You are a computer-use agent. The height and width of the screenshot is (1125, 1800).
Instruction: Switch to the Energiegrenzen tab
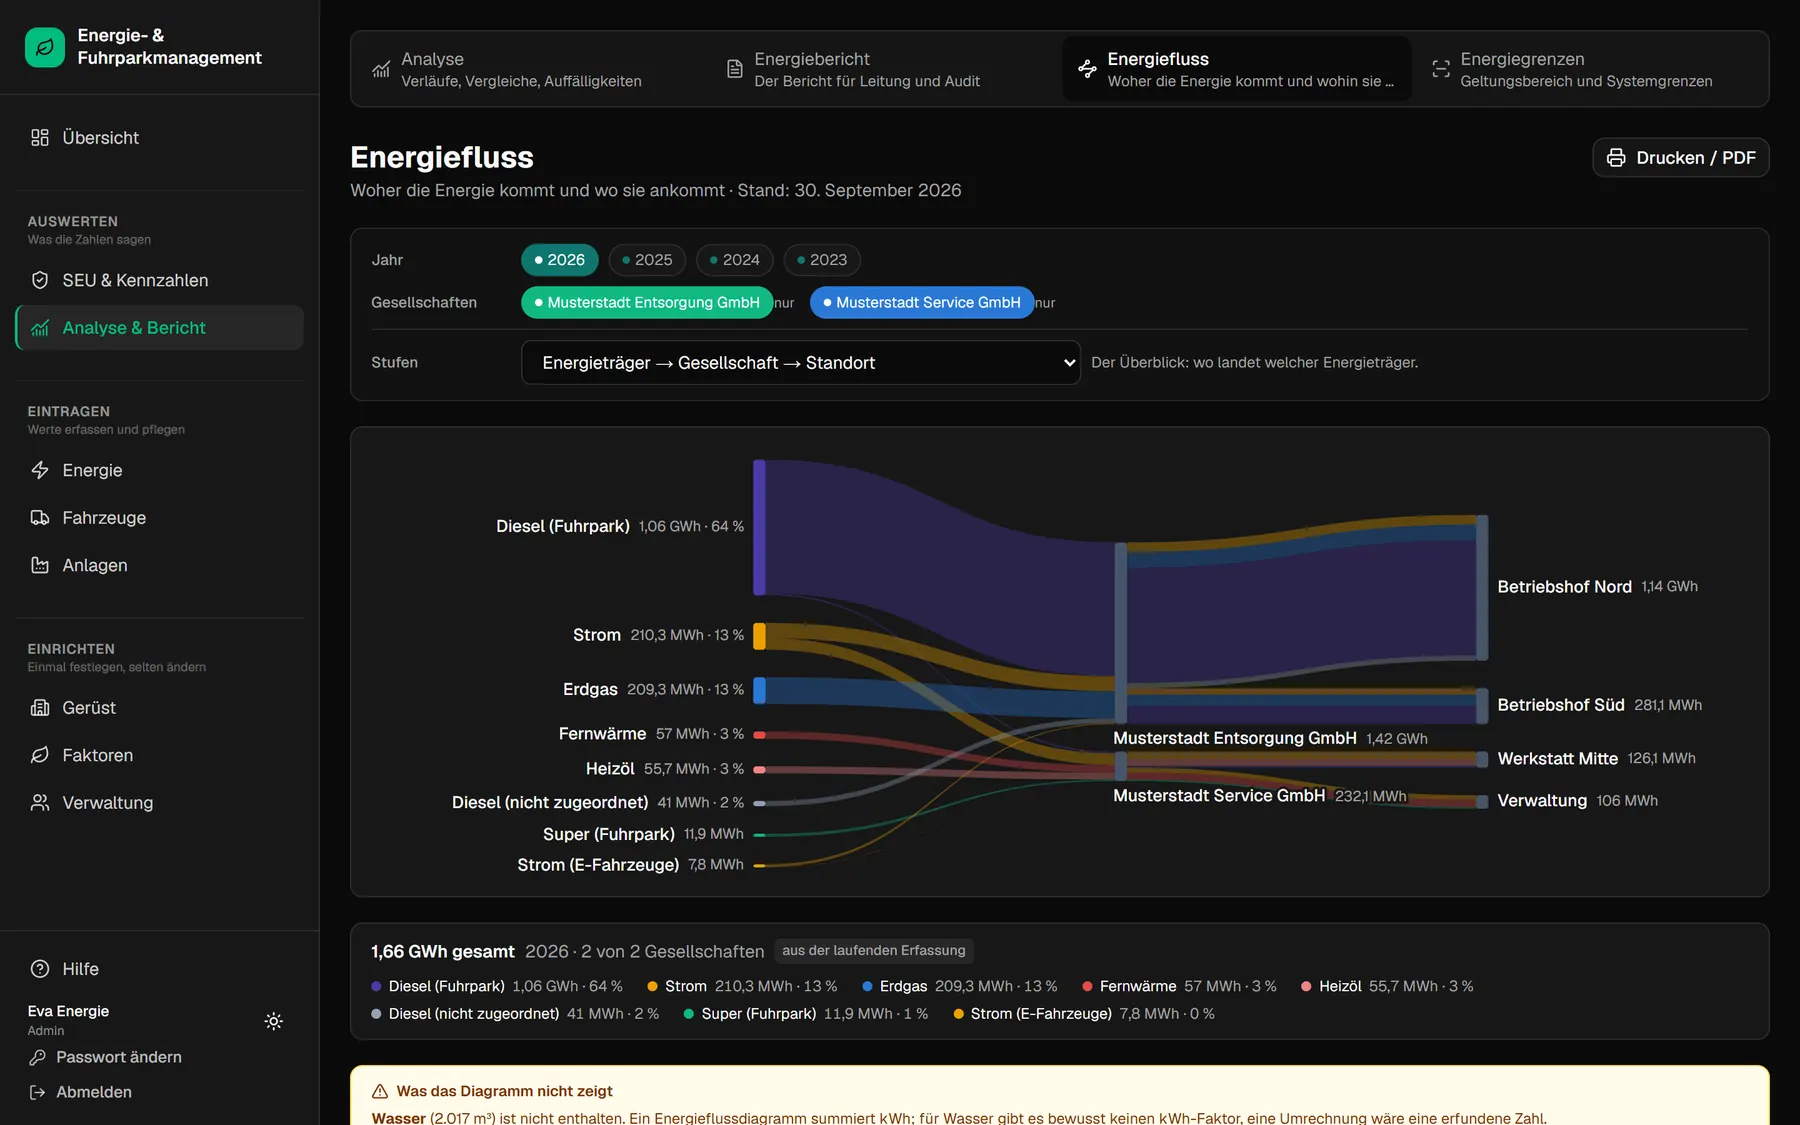pos(1590,69)
